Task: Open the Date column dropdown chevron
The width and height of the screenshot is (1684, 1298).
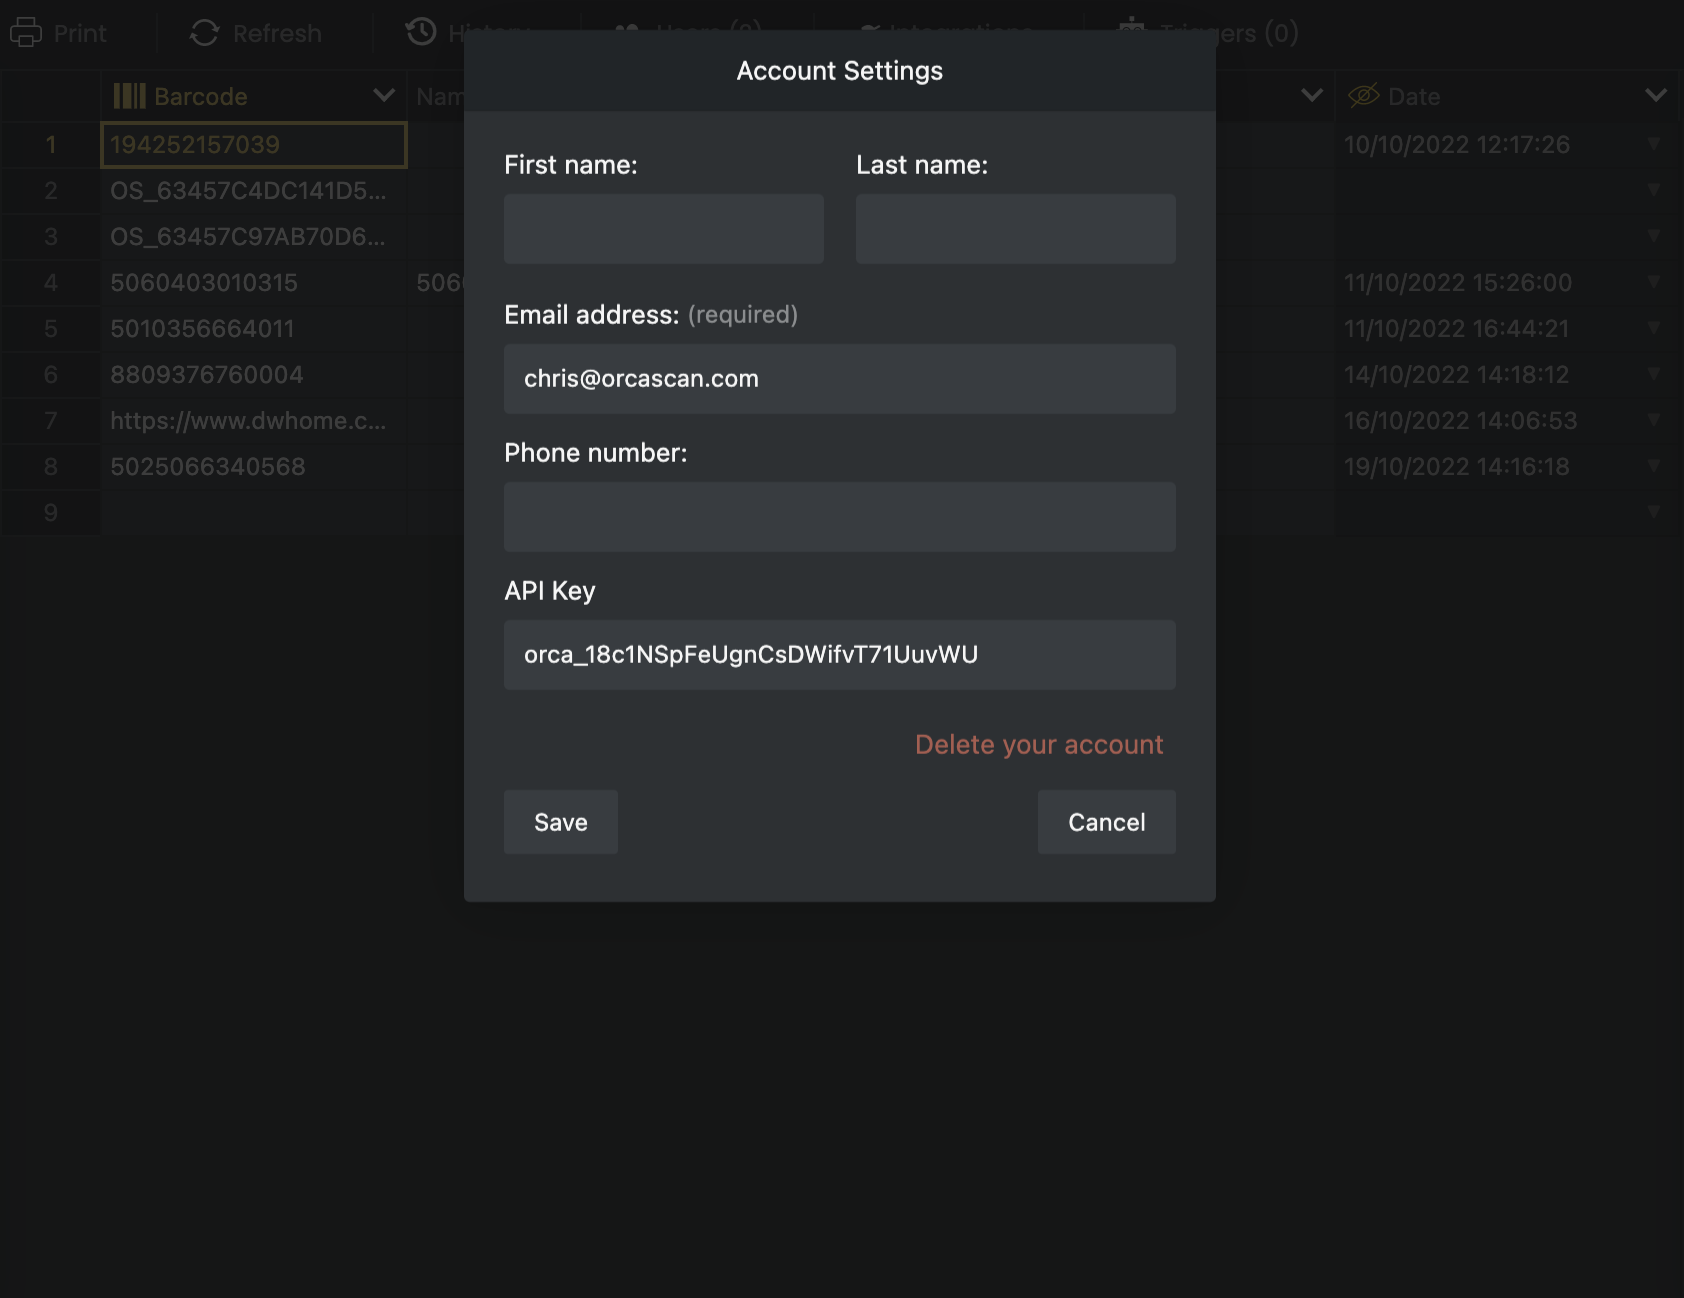Action: coord(1655,96)
